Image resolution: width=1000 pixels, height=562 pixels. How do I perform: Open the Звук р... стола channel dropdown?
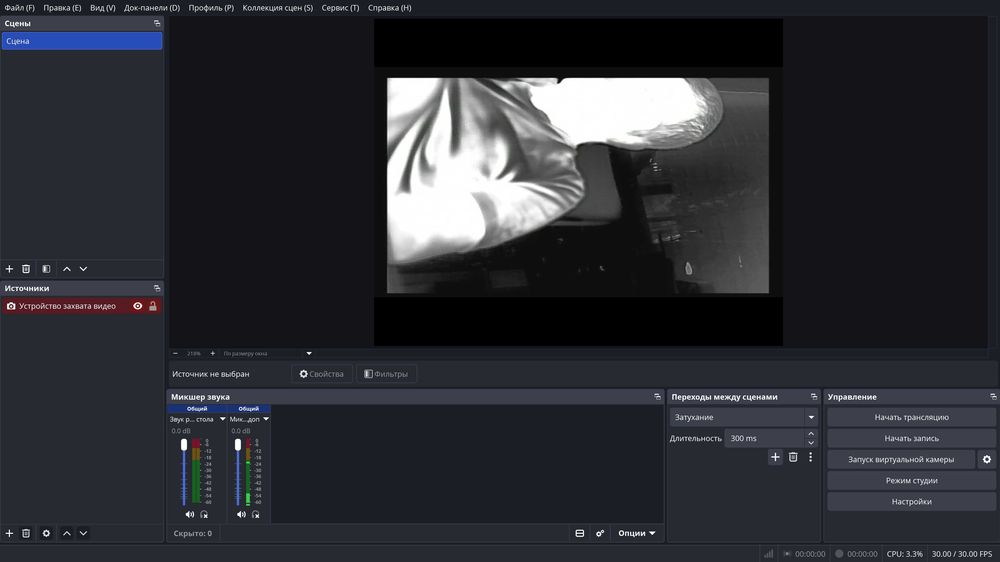(x=223, y=419)
